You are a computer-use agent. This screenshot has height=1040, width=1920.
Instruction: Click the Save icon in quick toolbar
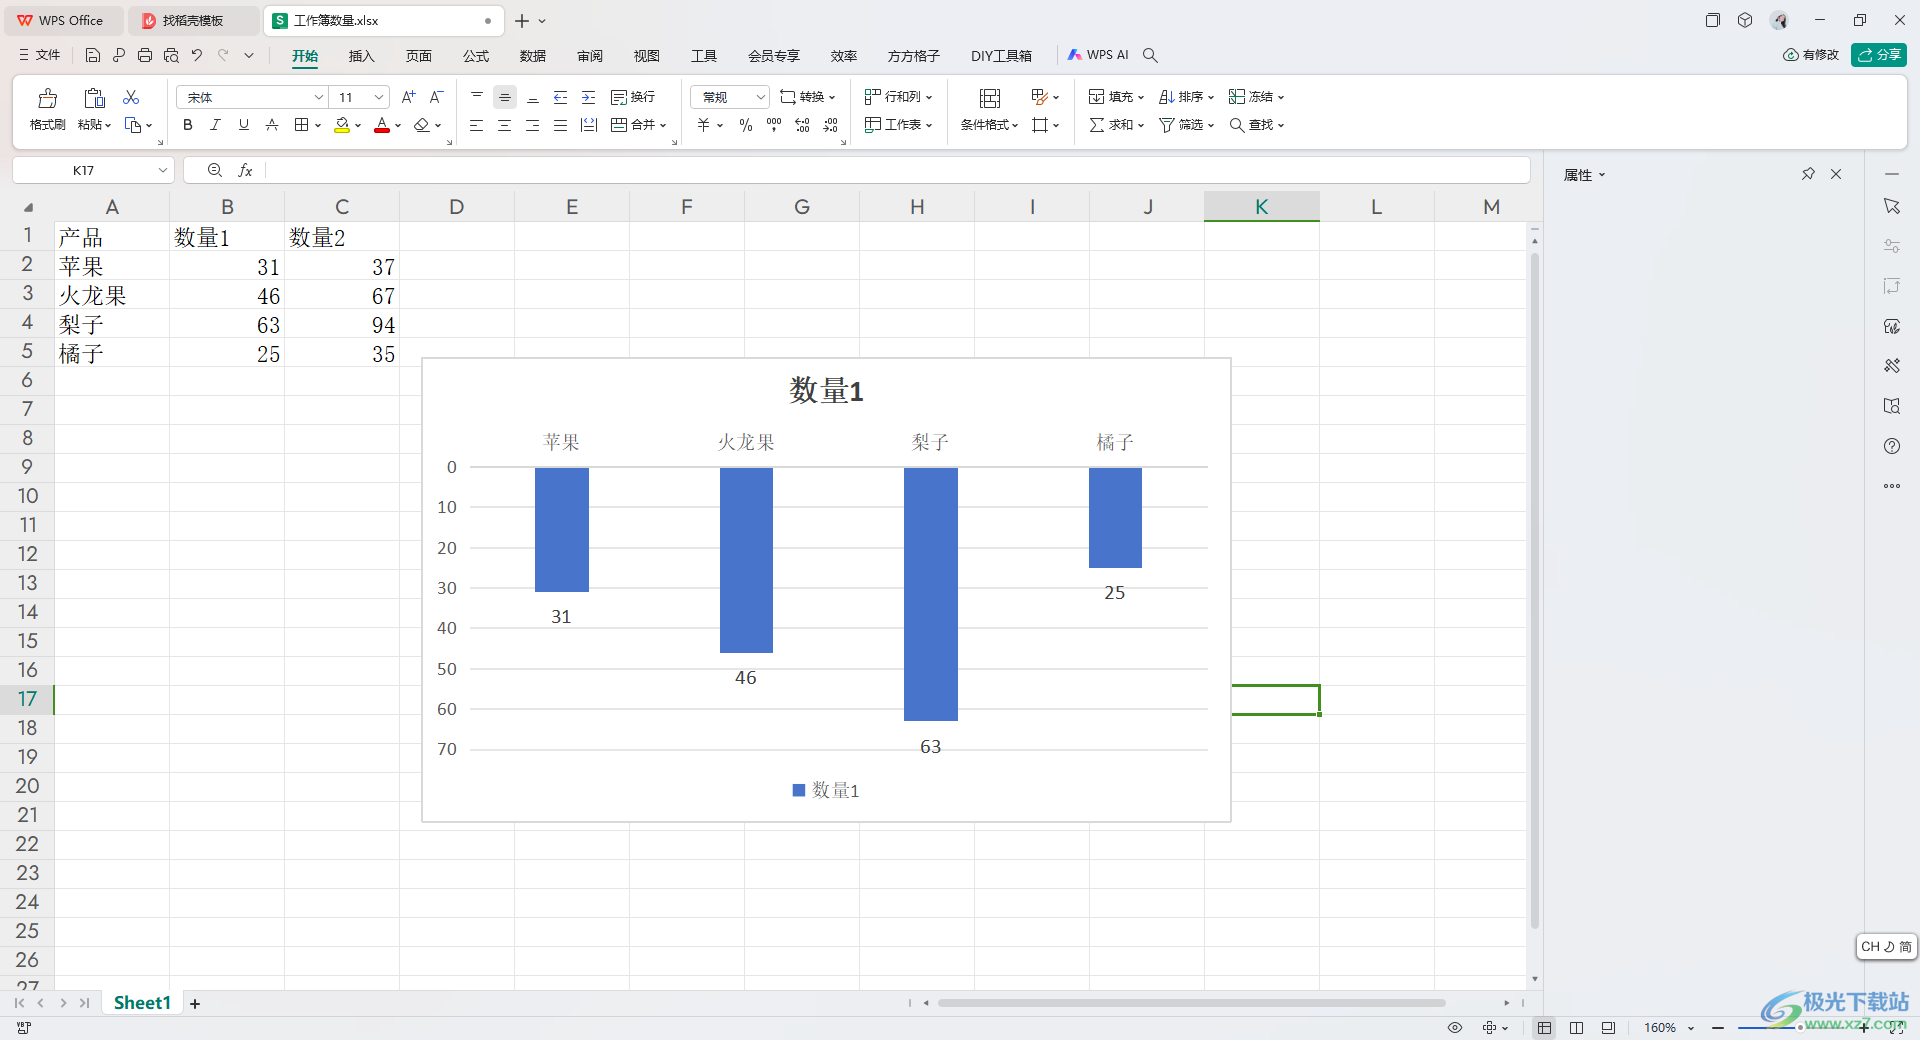pos(92,55)
